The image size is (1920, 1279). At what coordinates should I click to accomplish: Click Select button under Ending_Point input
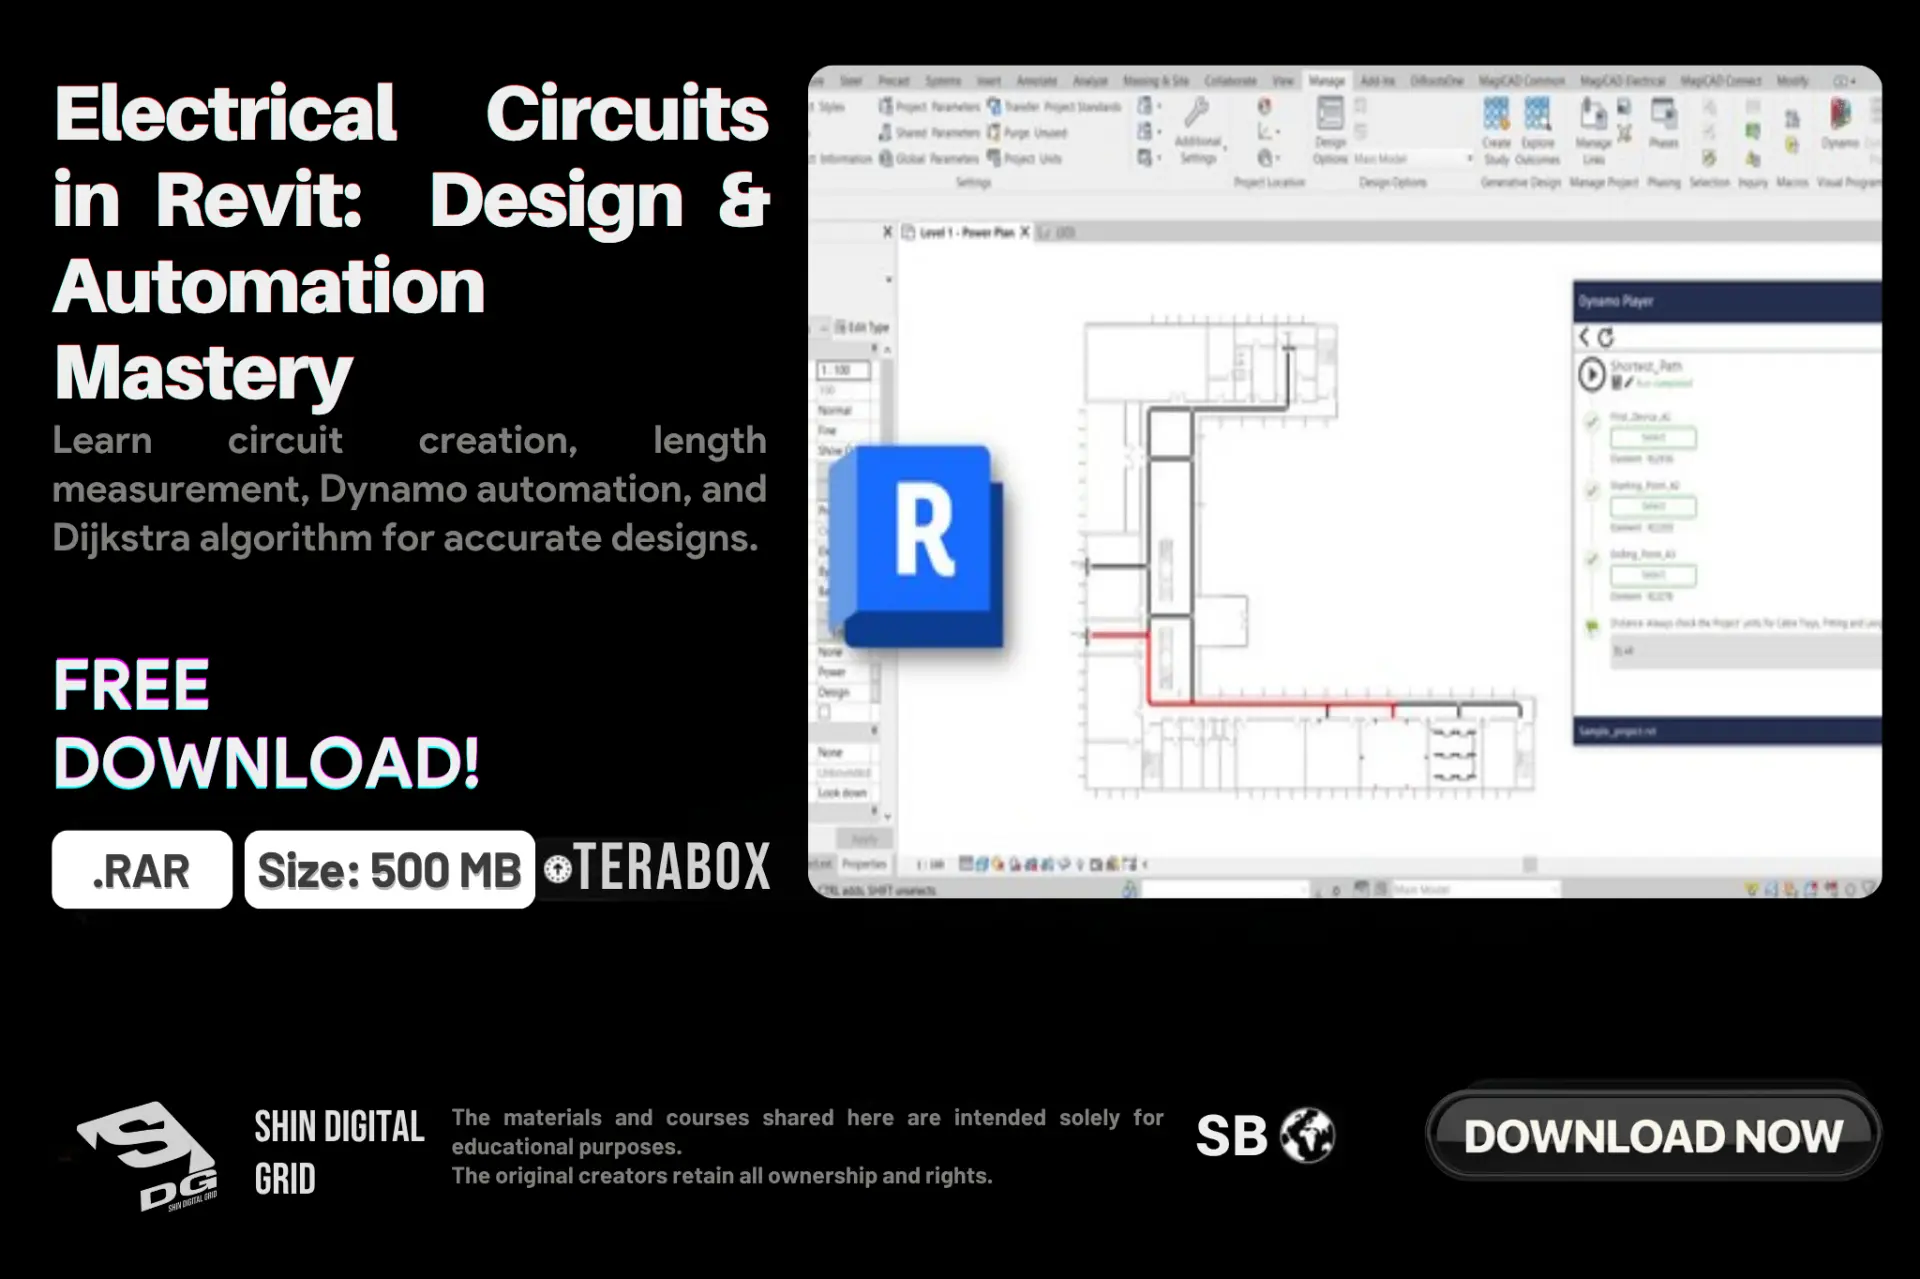click(1652, 575)
